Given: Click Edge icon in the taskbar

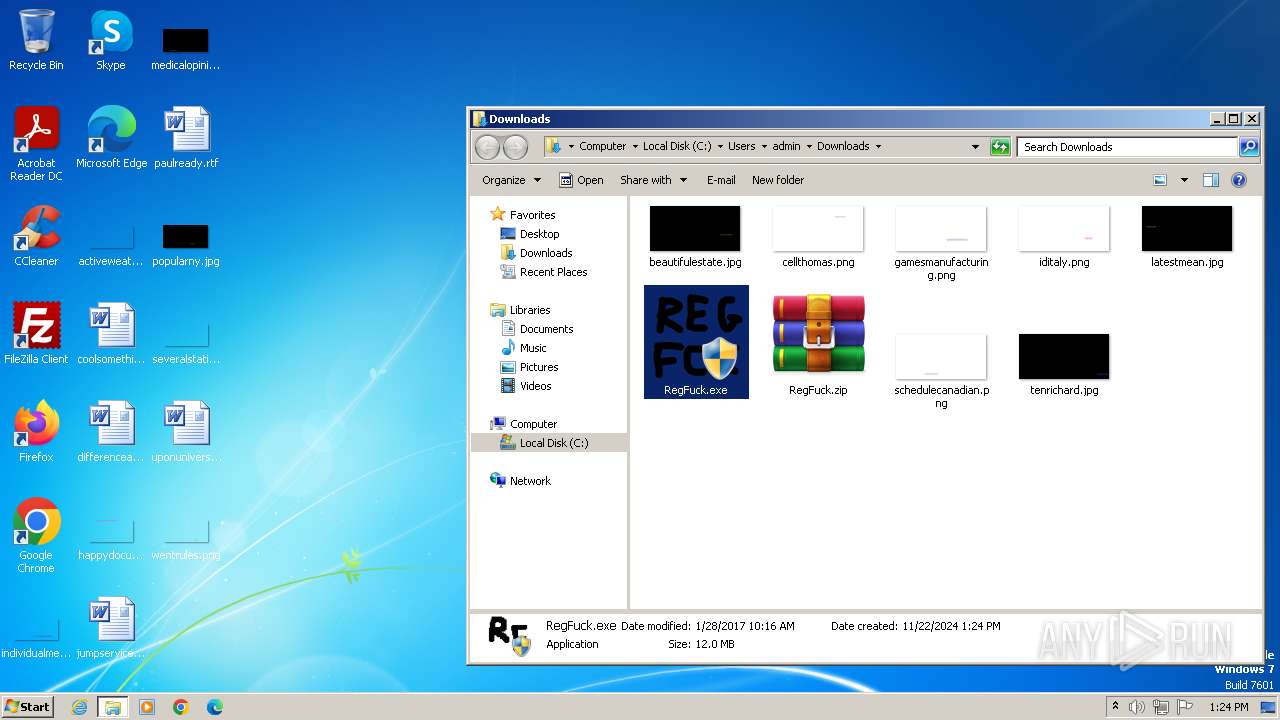Looking at the screenshot, I should (215, 707).
